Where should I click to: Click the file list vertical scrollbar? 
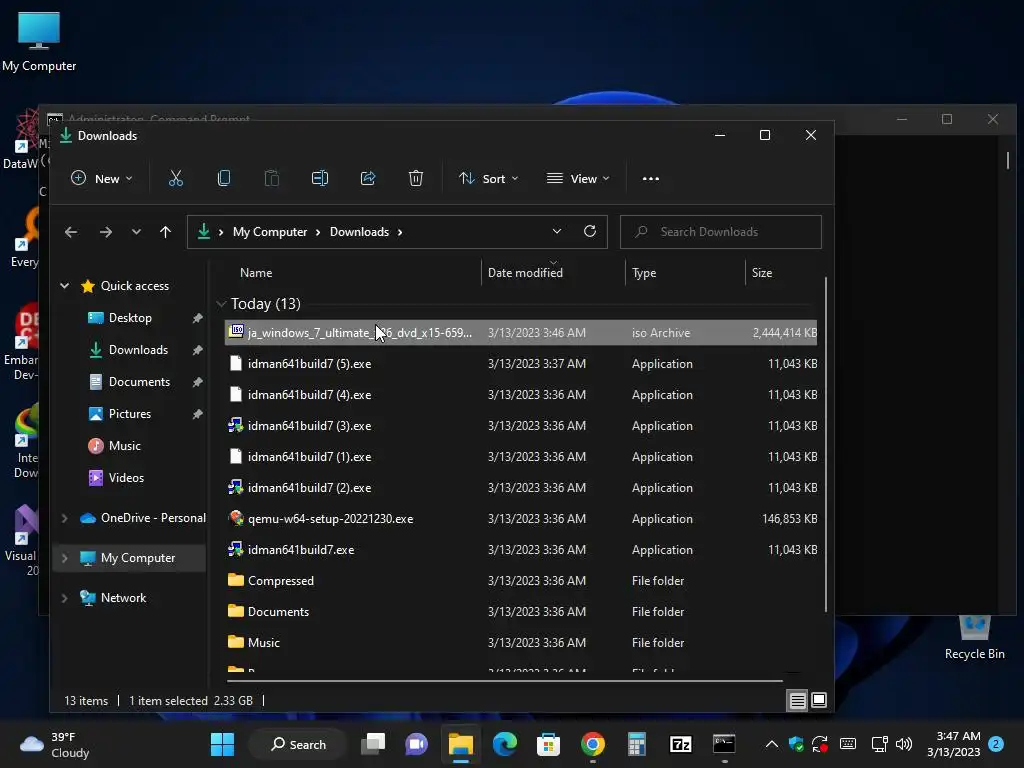(x=825, y=444)
